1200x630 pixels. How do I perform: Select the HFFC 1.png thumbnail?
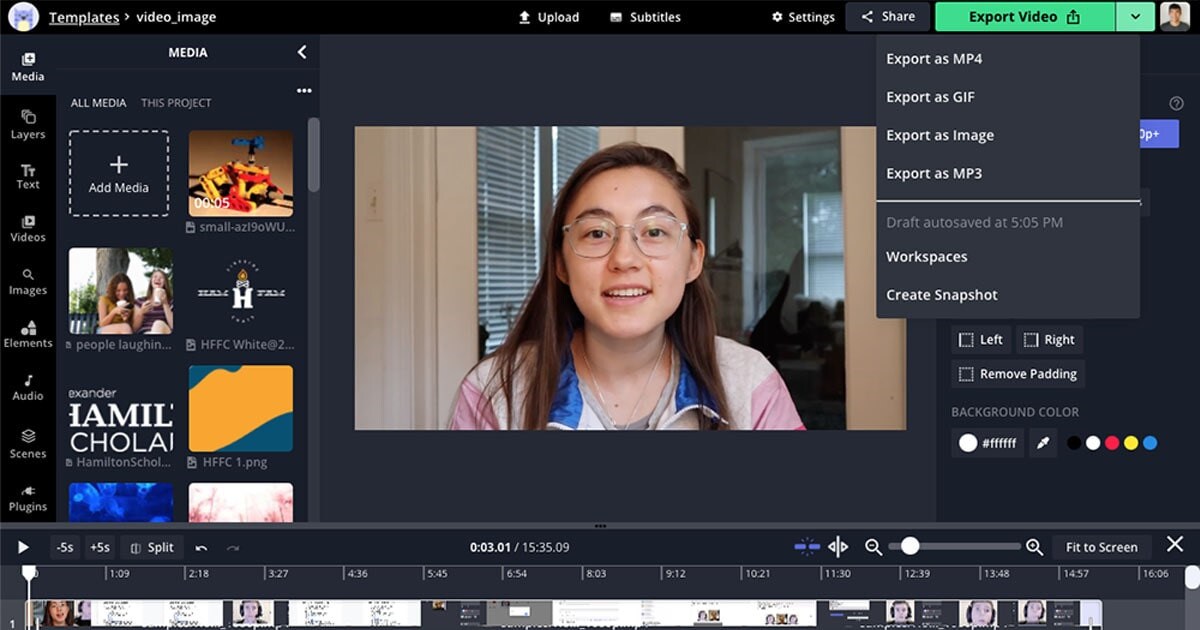click(x=240, y=408)
